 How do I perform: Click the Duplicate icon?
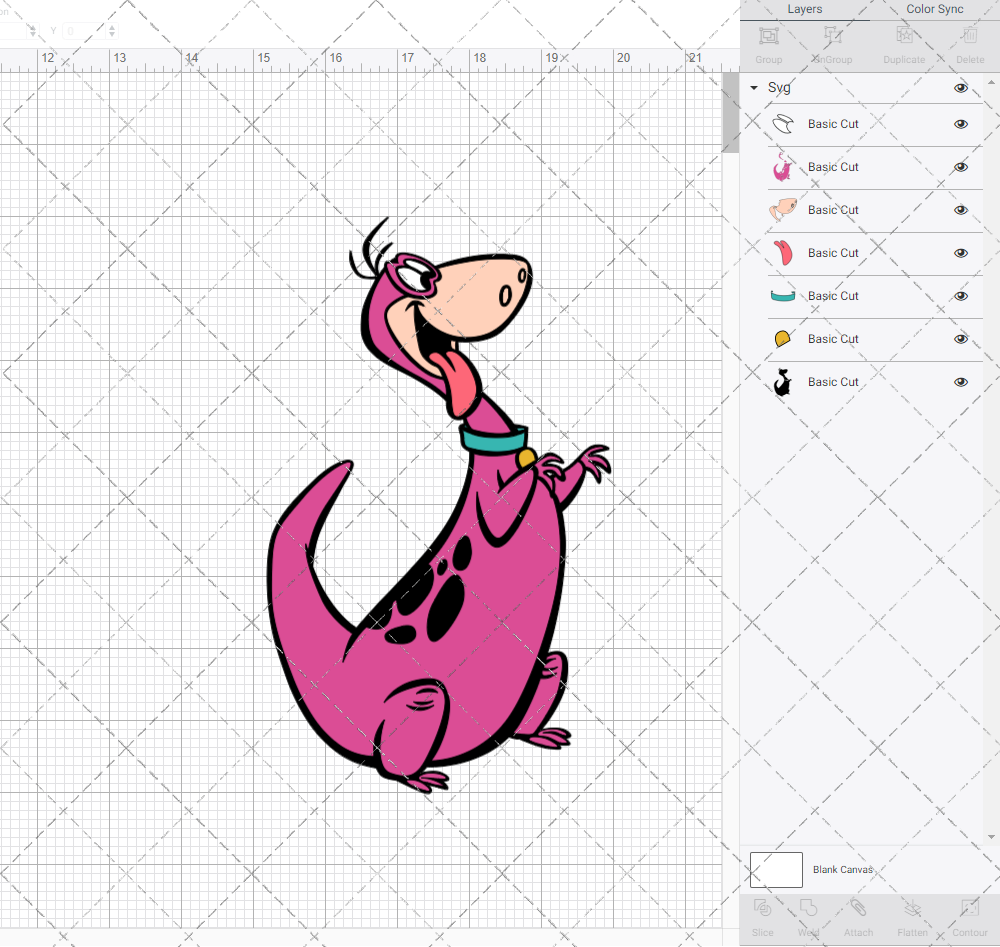(x=904, y=35)
